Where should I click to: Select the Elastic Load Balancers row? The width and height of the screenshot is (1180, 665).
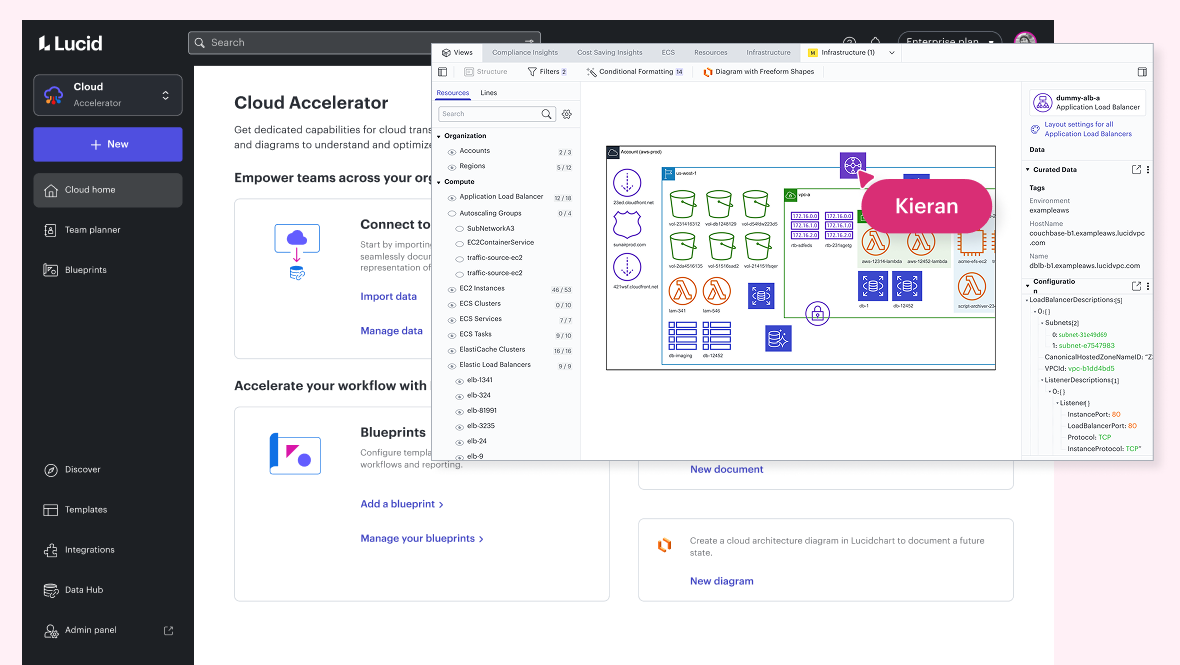tap(508, 366)
